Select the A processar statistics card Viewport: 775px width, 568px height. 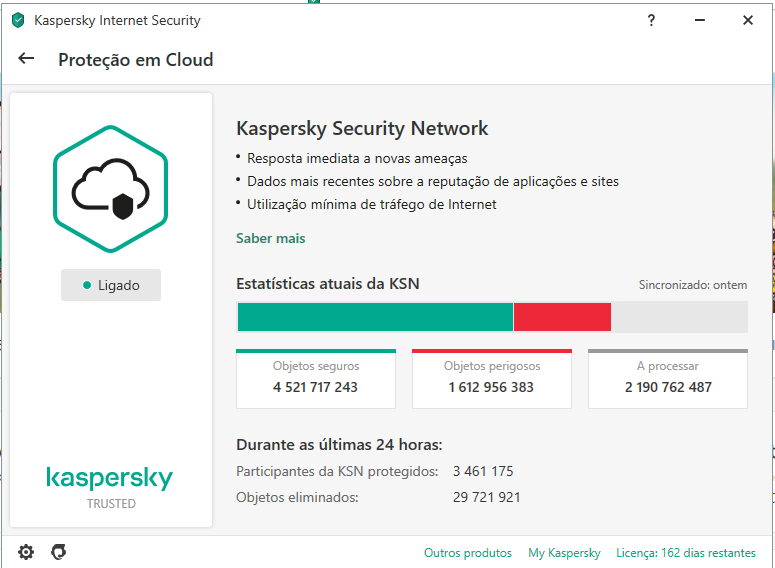point(667,379)
